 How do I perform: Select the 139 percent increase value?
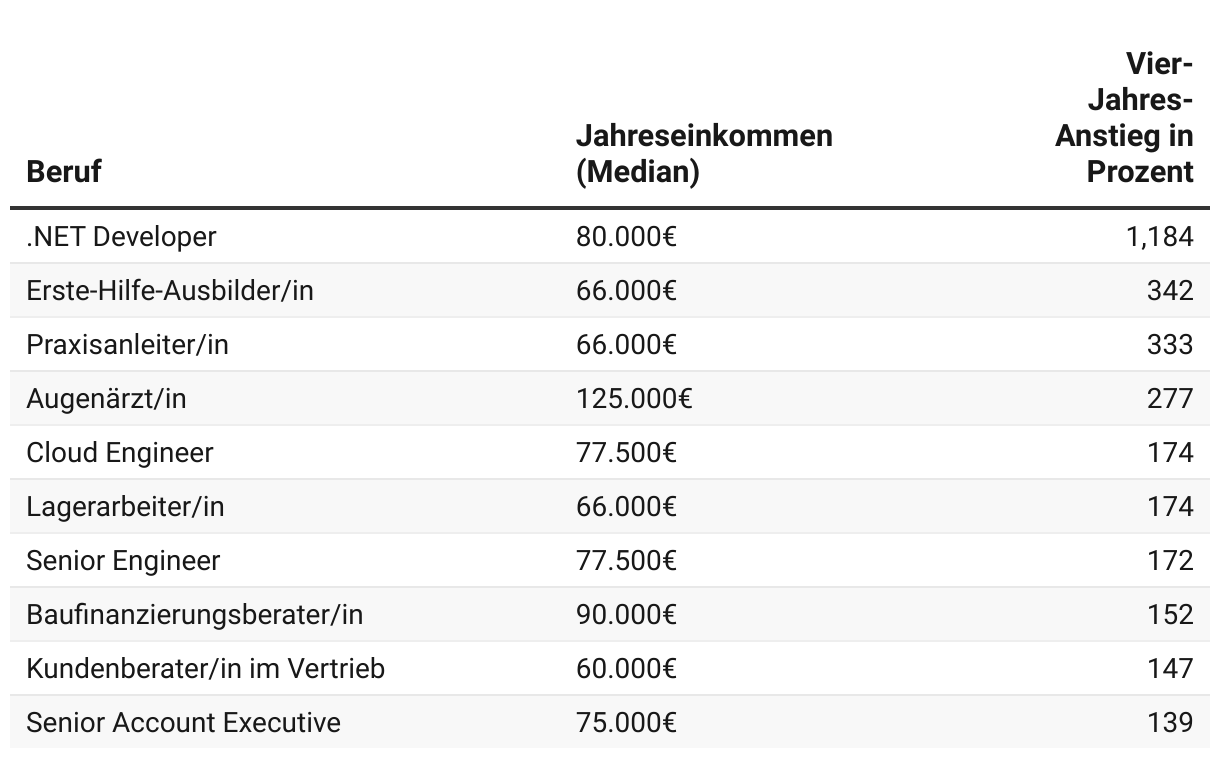[1170, 722]
